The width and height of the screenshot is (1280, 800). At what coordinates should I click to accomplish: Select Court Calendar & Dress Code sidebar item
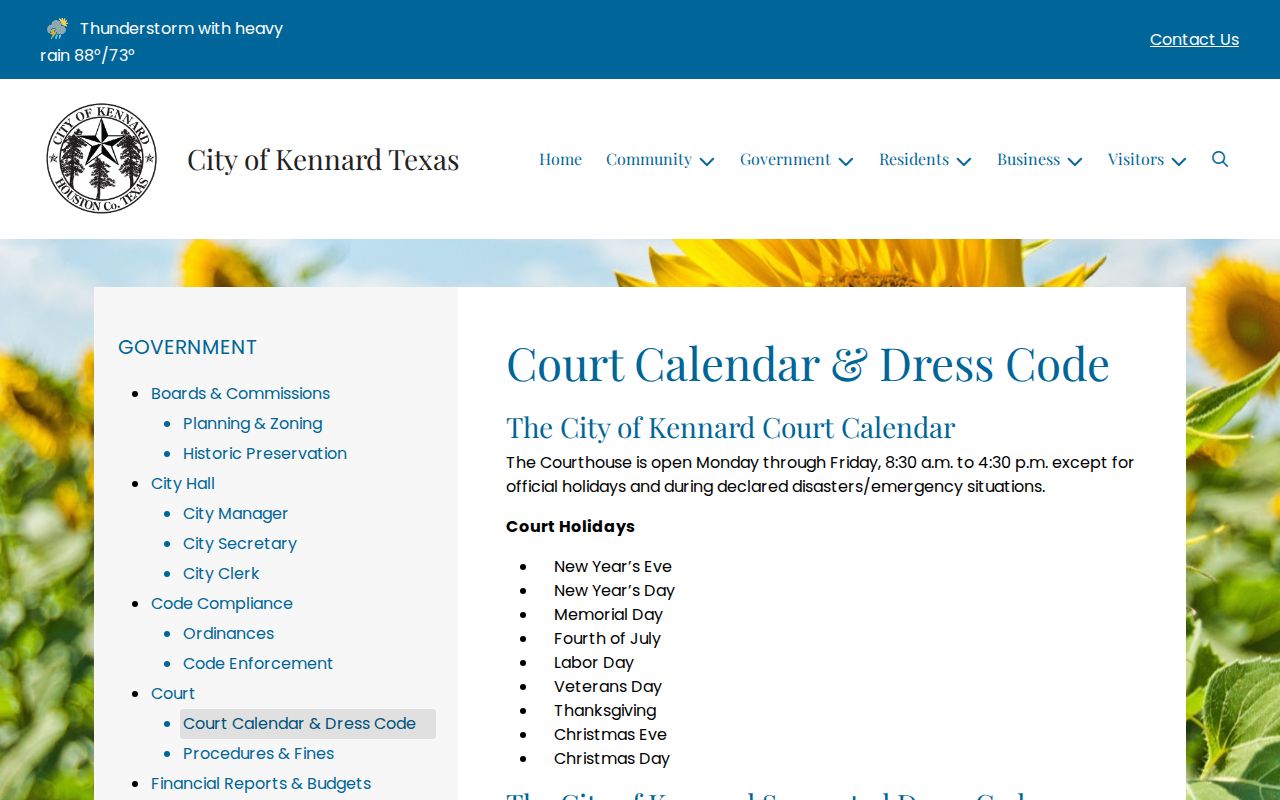pyautogui.click(x=308, y=724)
